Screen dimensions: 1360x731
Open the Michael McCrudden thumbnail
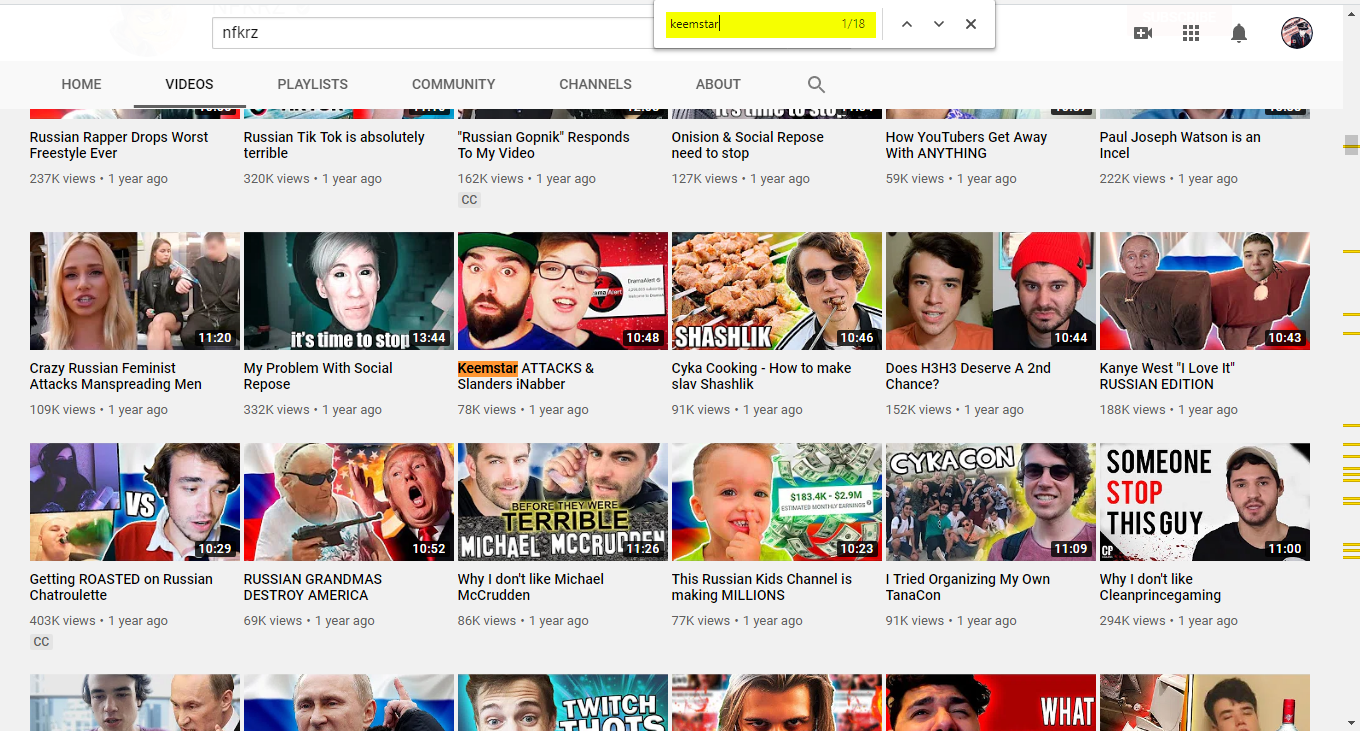pos(563,502)
